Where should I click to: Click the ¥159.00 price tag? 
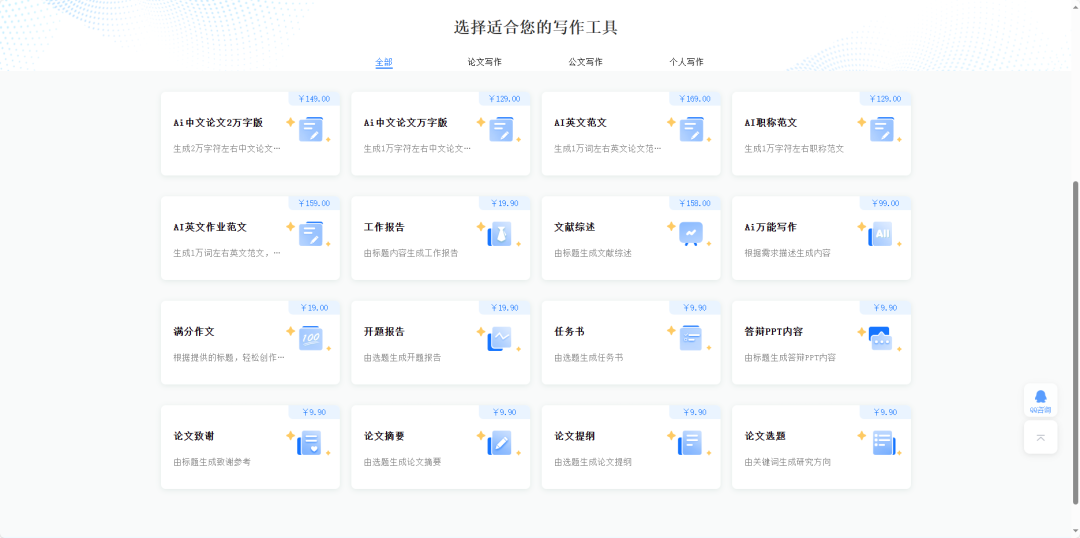314,204
